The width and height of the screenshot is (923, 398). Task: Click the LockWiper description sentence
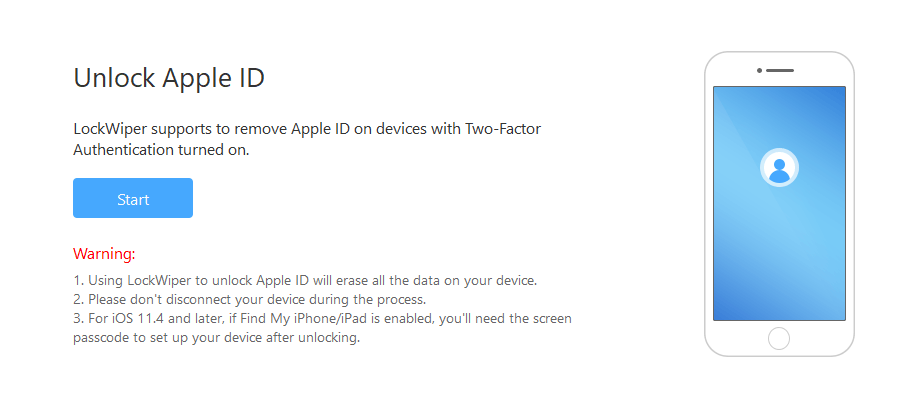(x=307, y=139)
